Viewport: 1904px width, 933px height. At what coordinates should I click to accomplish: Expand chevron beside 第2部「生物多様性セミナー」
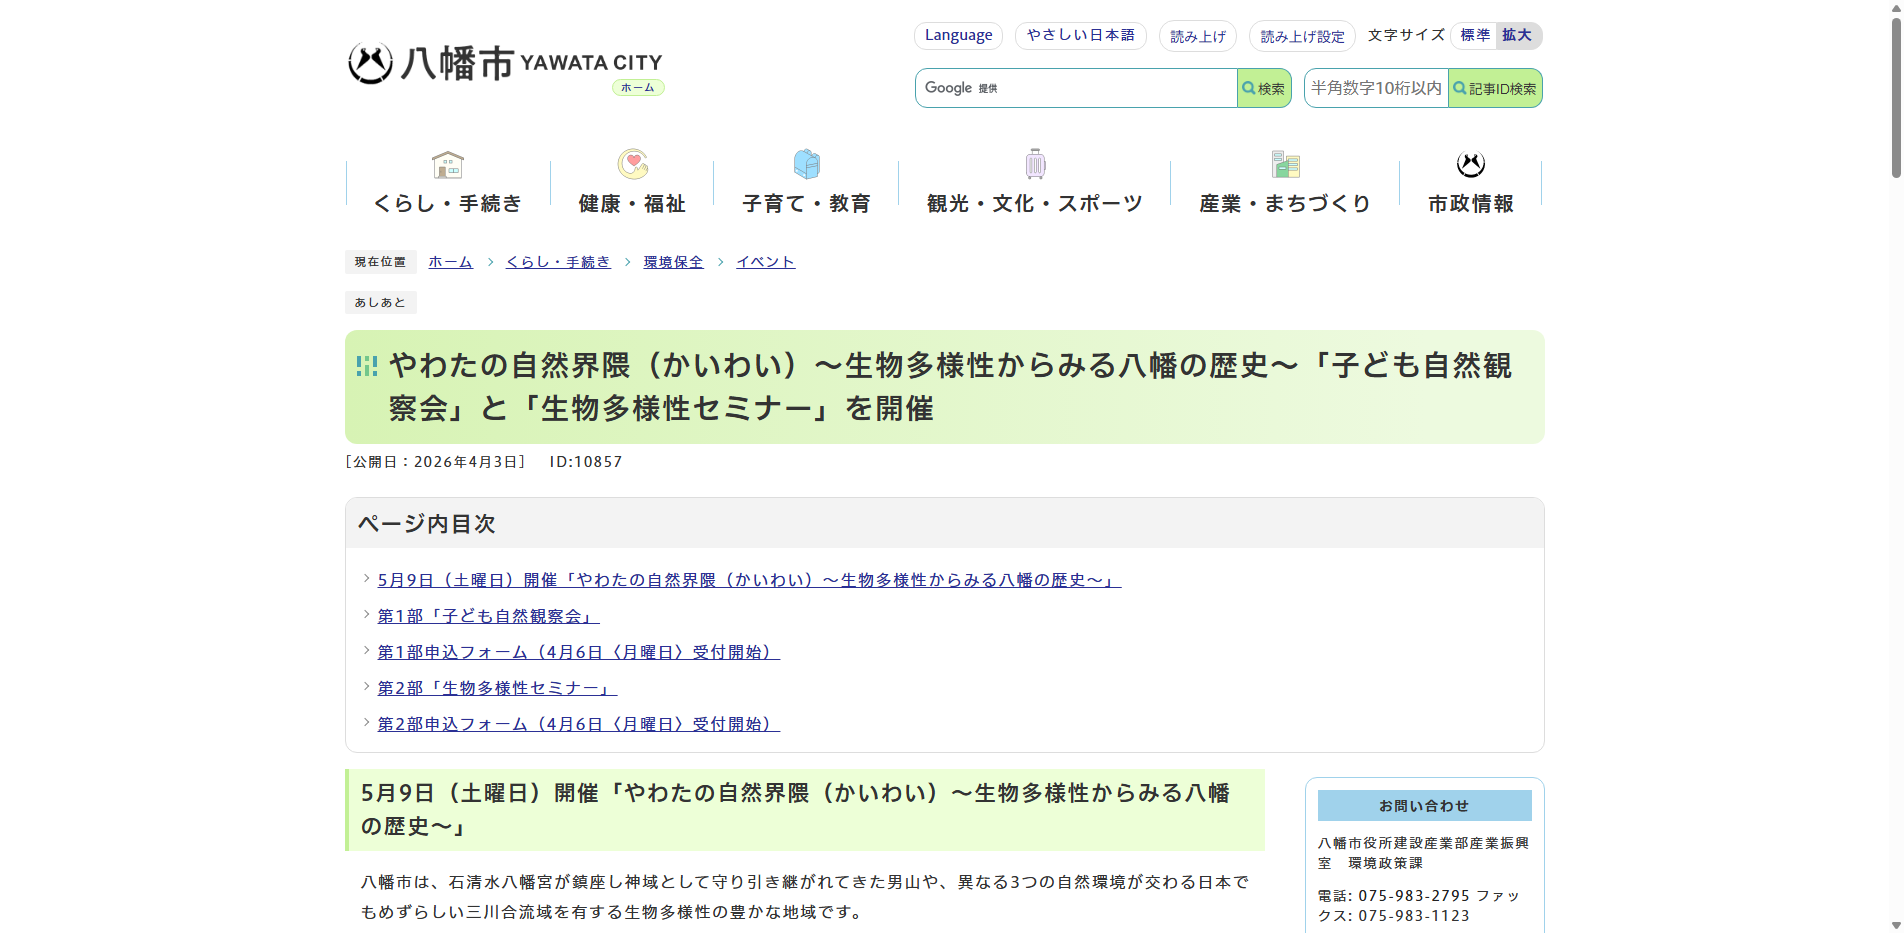click(x=366, y=686)
